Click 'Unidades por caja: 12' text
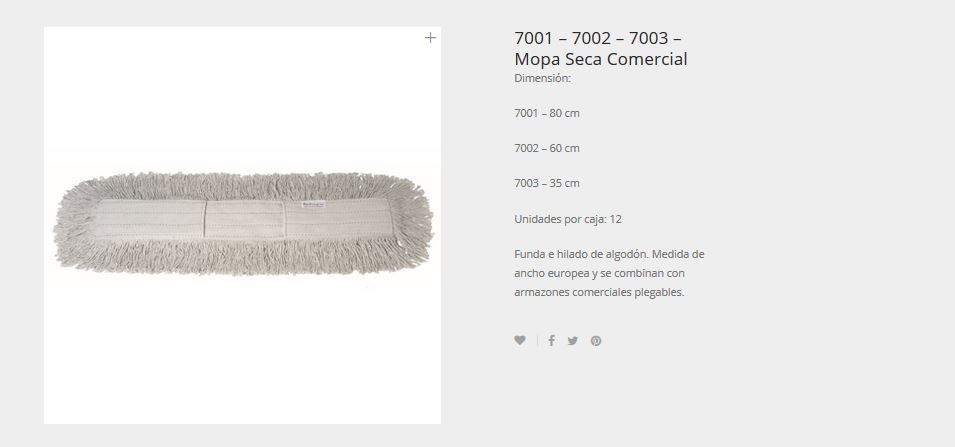 click(568, 219)
